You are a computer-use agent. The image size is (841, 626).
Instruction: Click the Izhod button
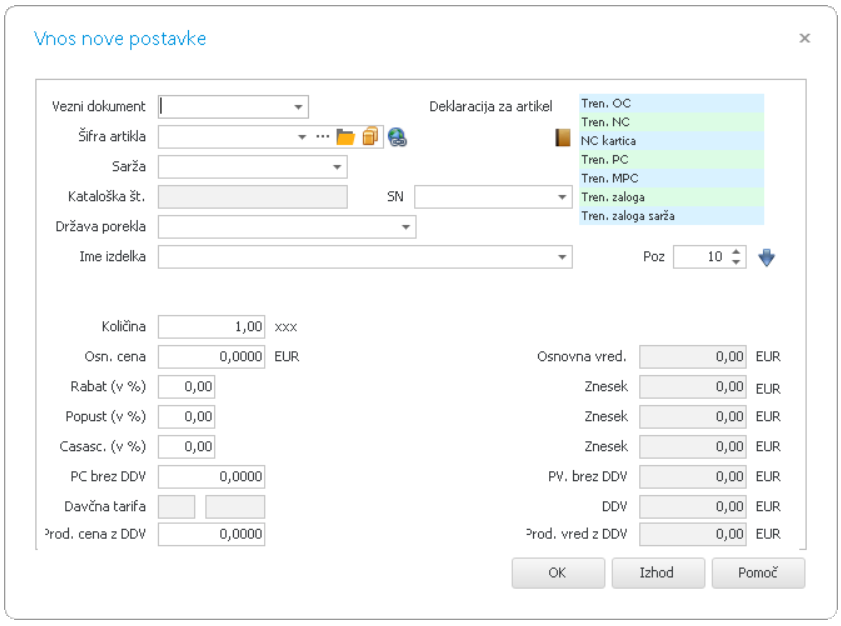pos(658,573)
